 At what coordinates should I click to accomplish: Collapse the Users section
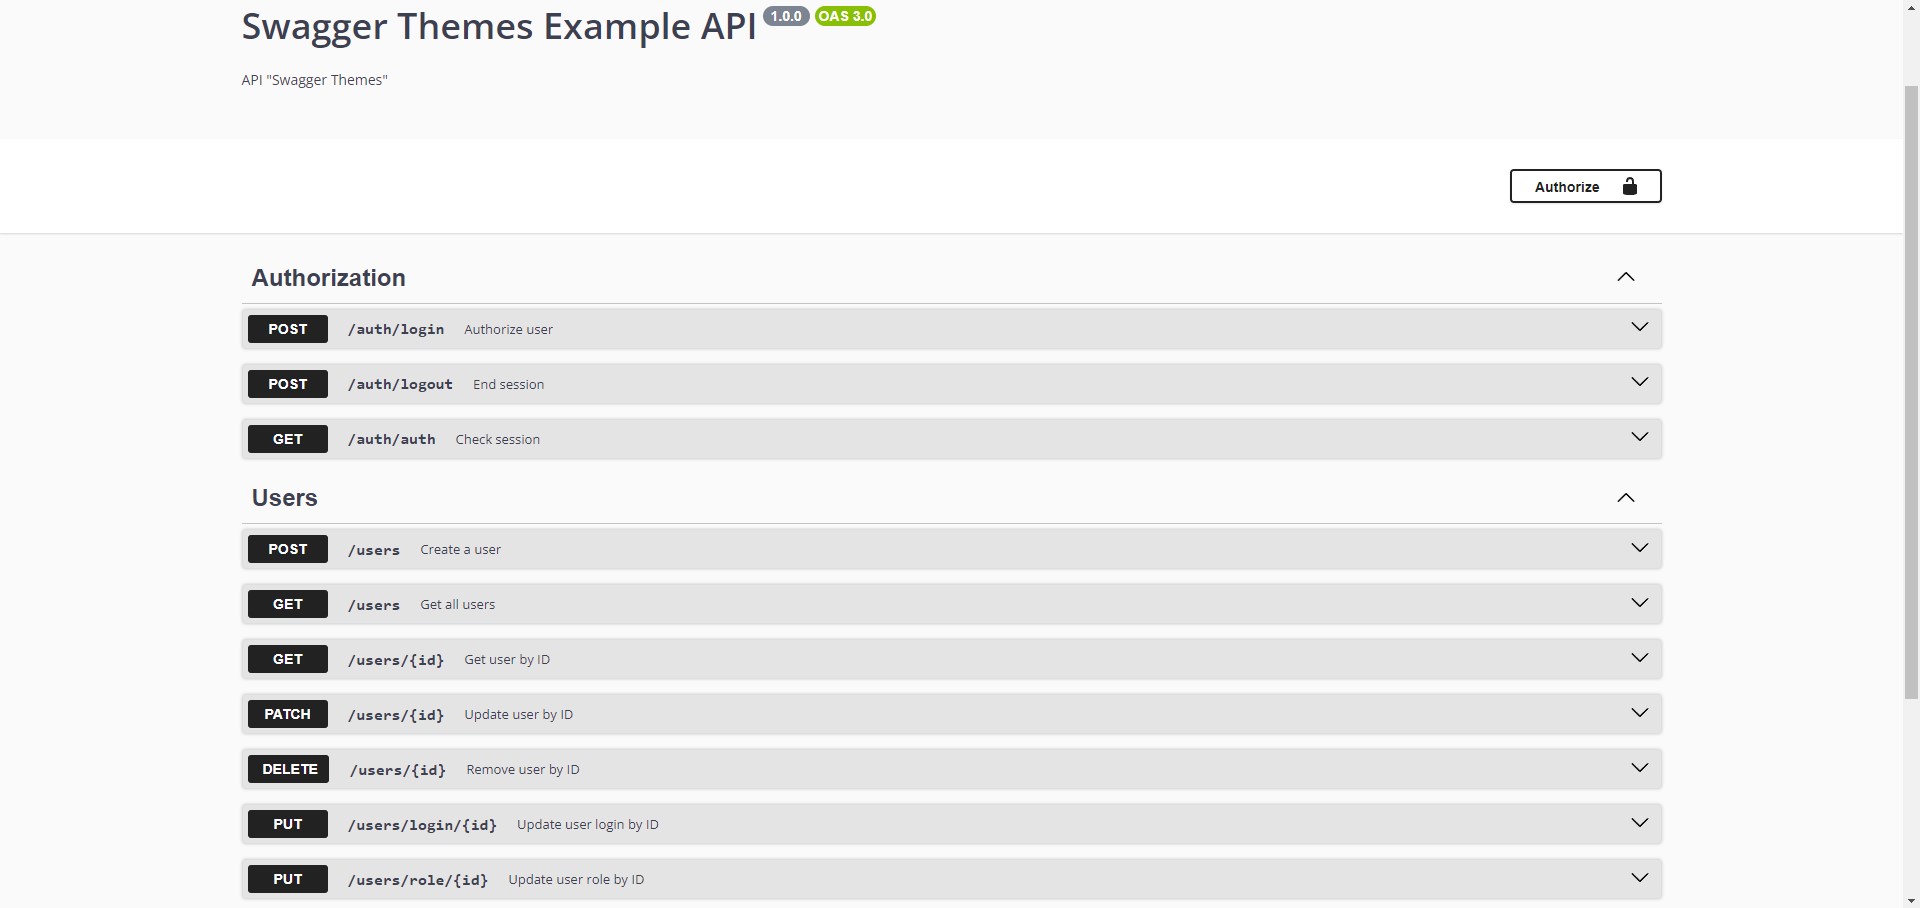pos(1626,498)
